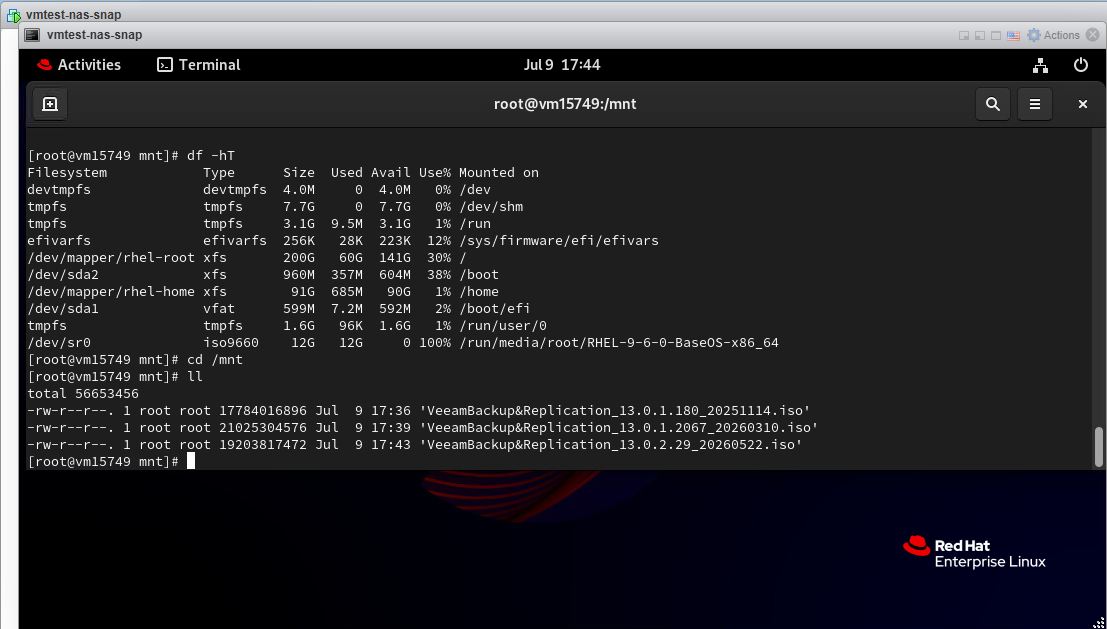Click the console window frame icon
The image size is (1107, 629).
click(996, 35)
